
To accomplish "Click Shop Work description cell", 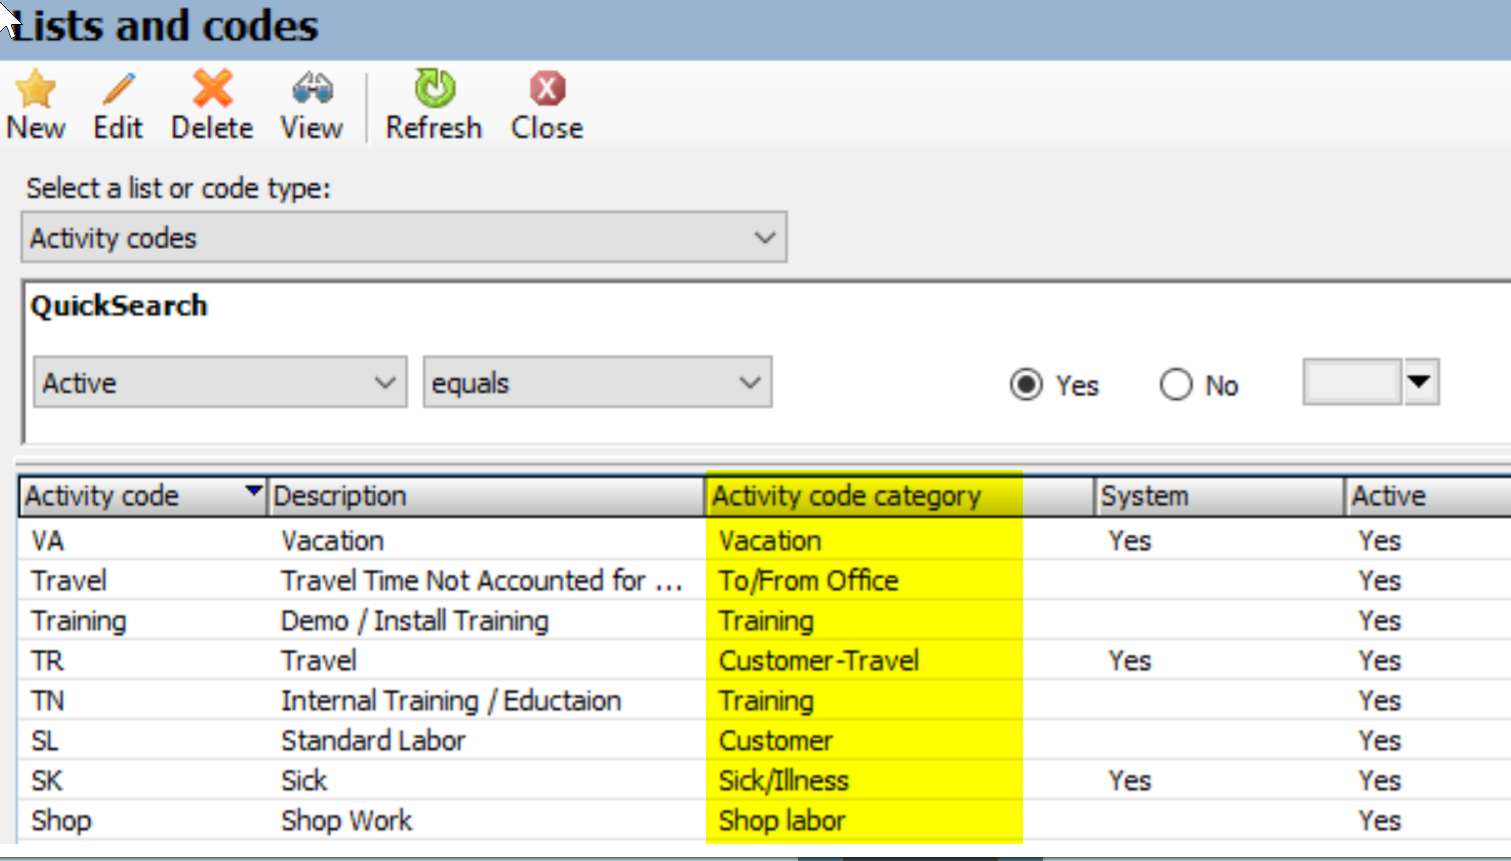I will point(346,820).
